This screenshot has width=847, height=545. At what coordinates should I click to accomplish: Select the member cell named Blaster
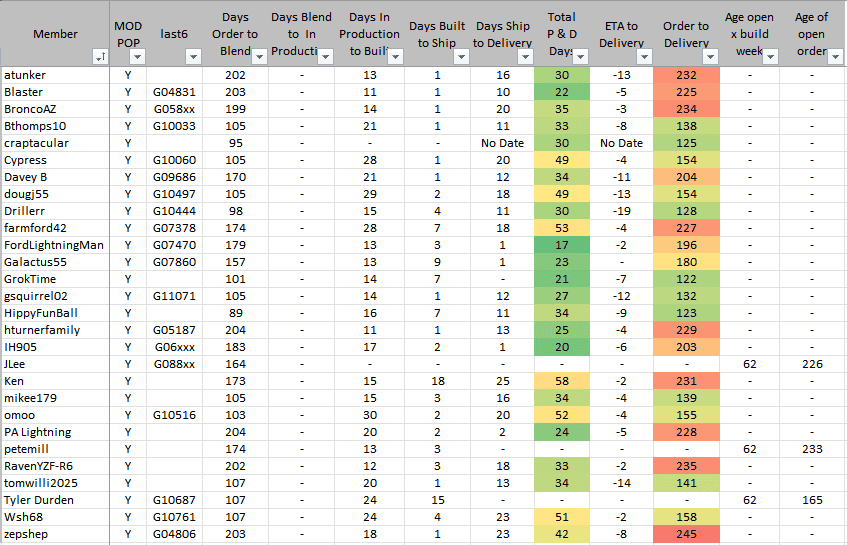point(23,92)
